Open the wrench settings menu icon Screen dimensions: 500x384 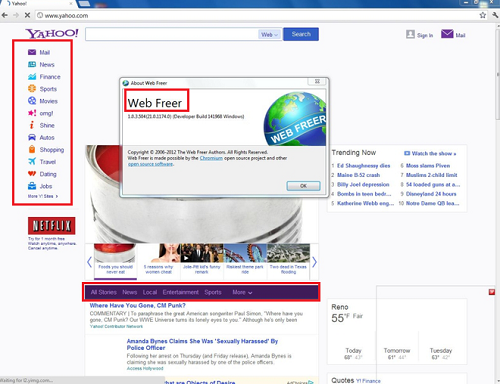click(495, 15)
